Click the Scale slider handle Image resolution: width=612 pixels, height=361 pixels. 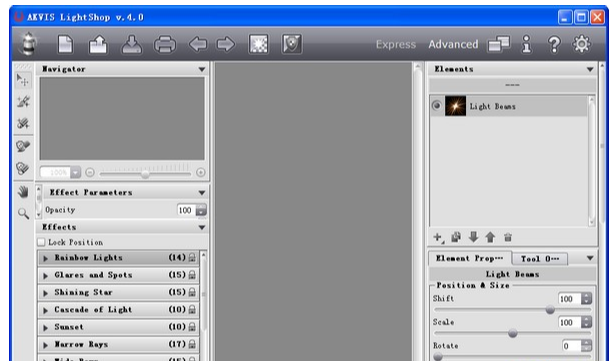[513, 333]
